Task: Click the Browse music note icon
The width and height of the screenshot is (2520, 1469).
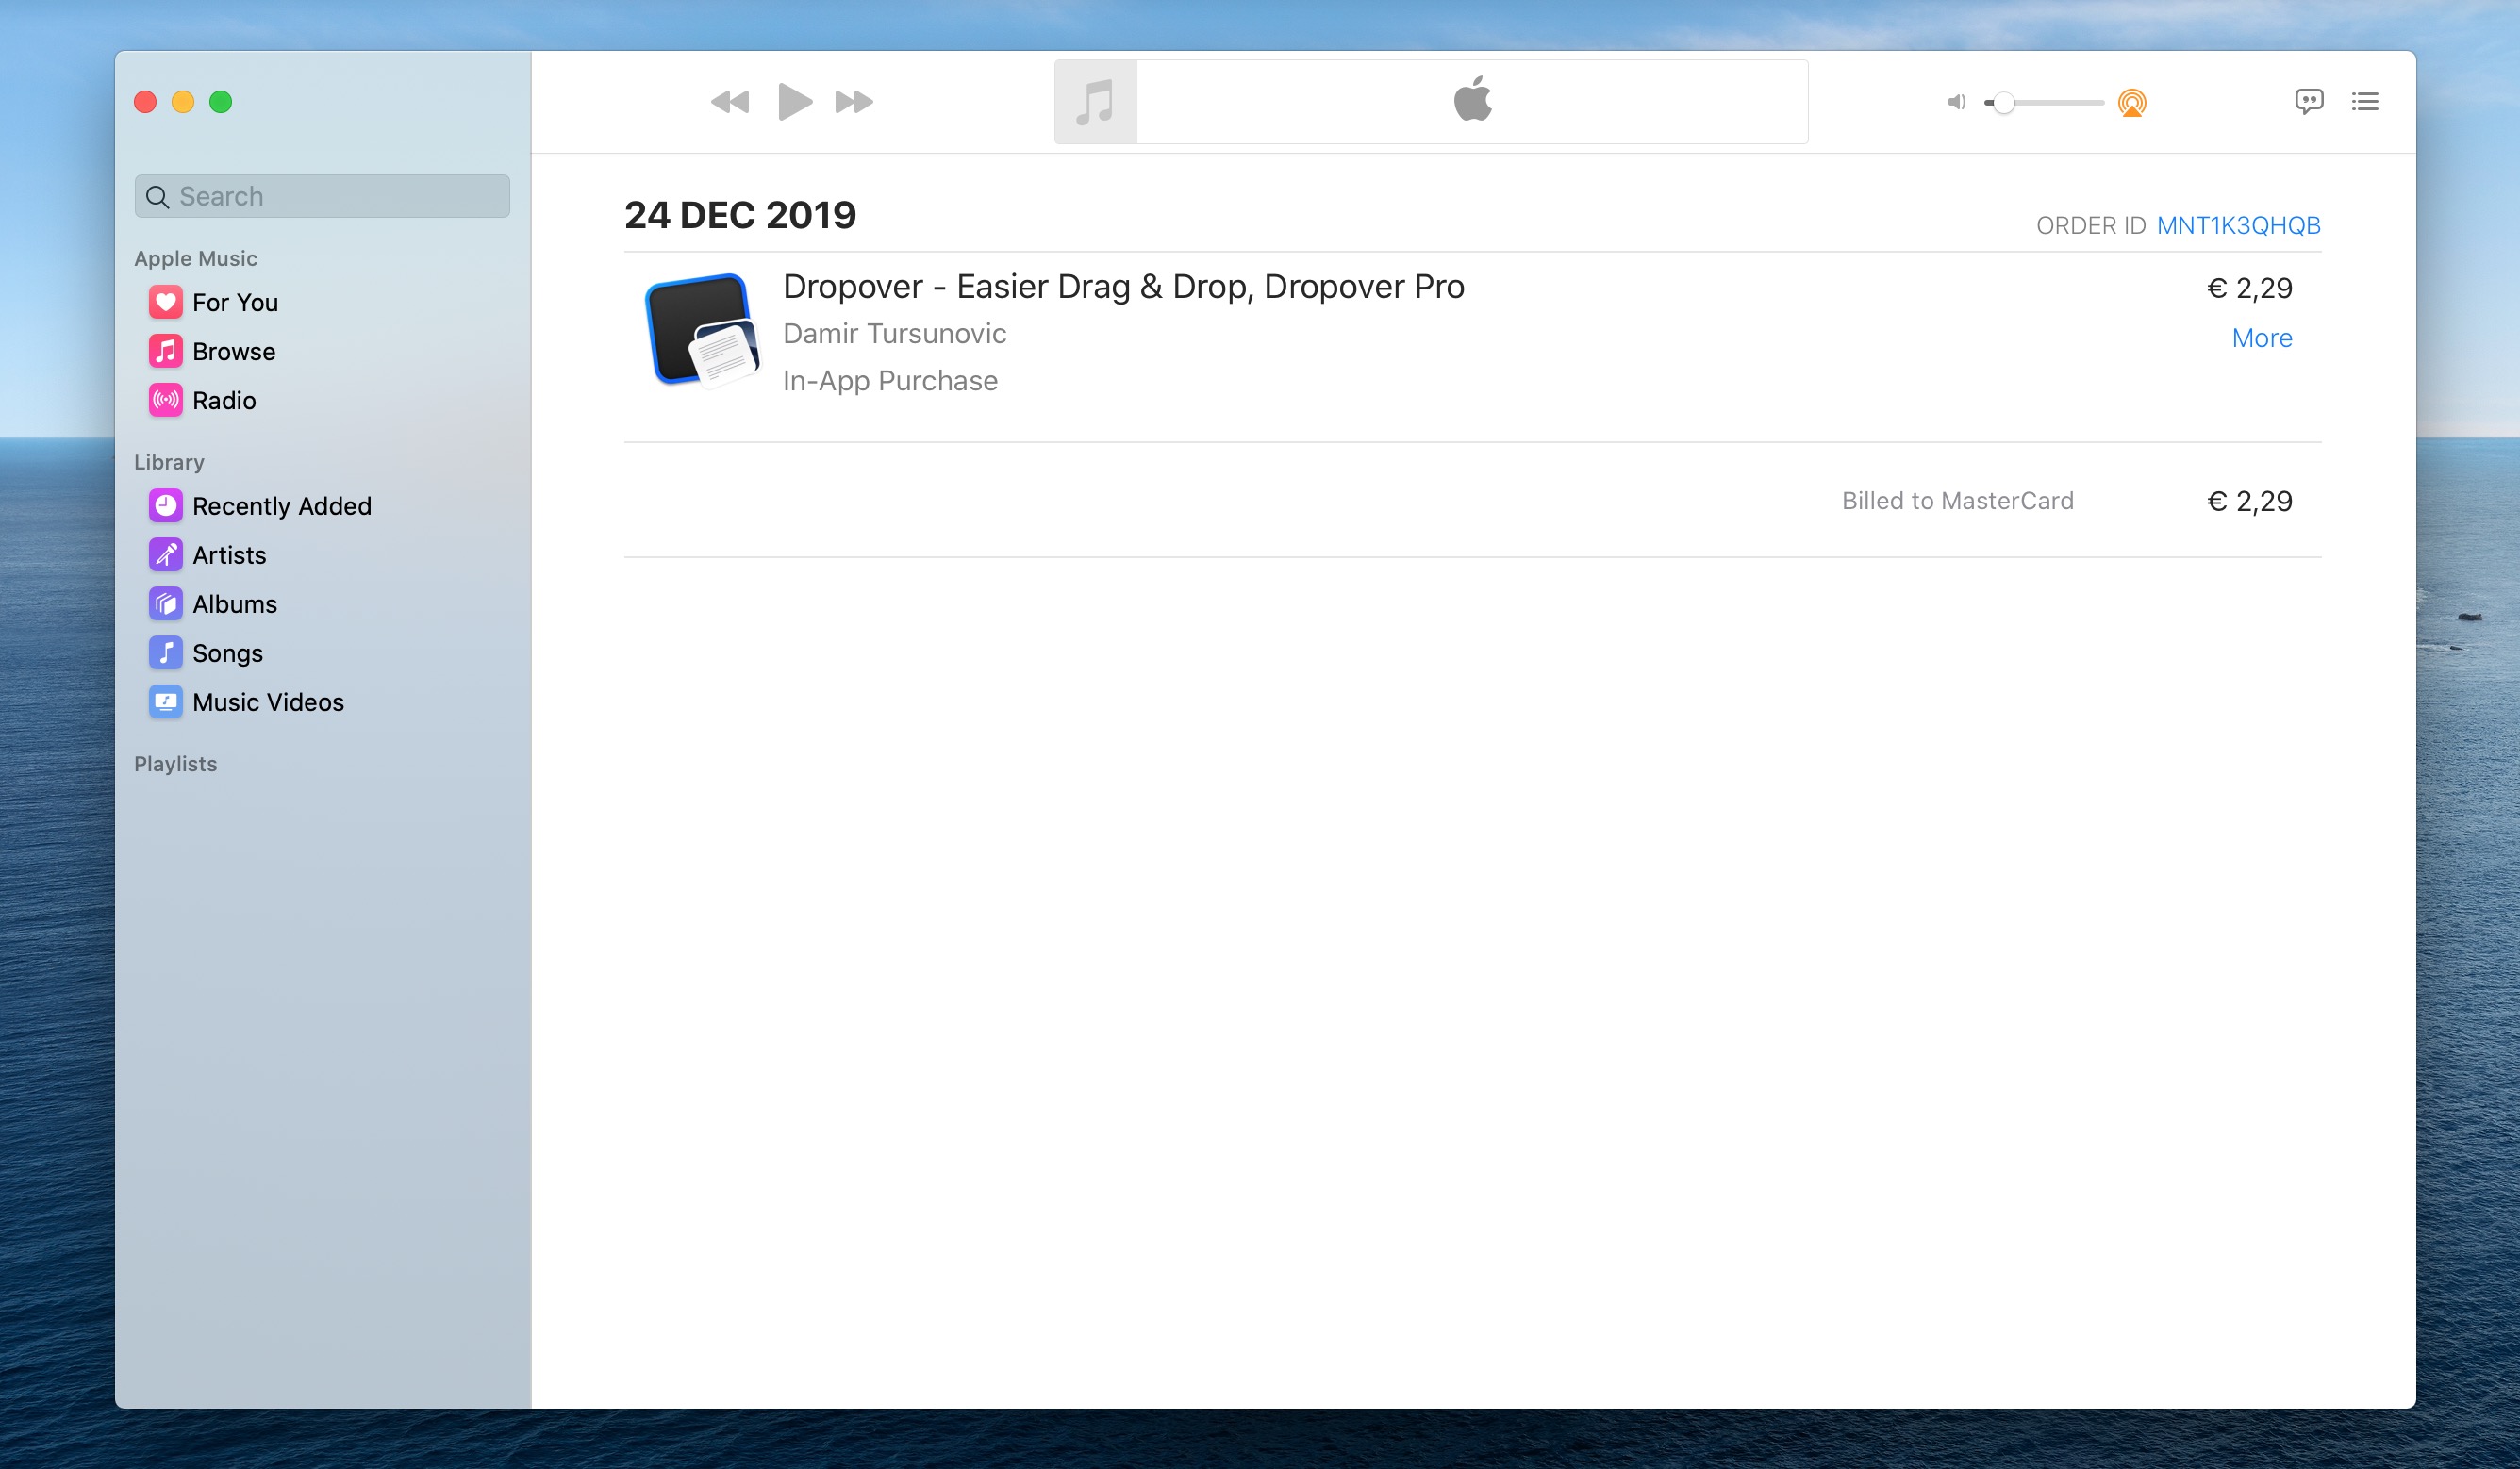Action: [x=166, y=351]
